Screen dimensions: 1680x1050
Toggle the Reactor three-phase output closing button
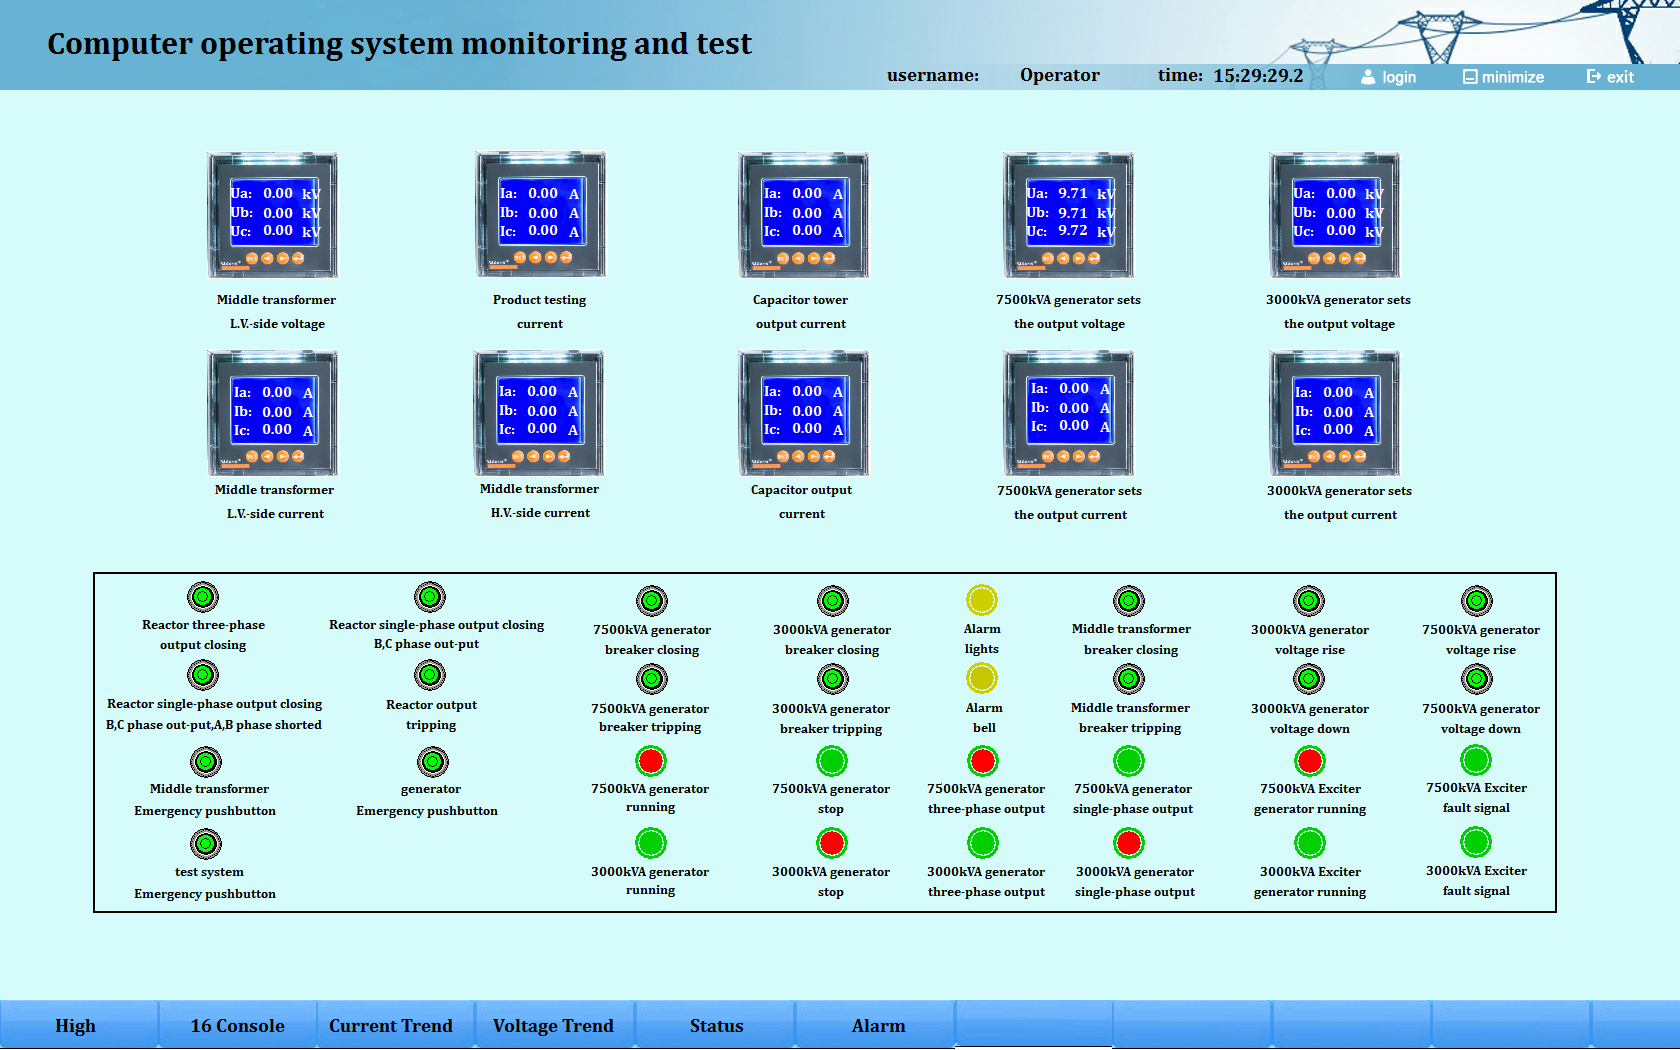pyautogui.click(x=203, y=597)
